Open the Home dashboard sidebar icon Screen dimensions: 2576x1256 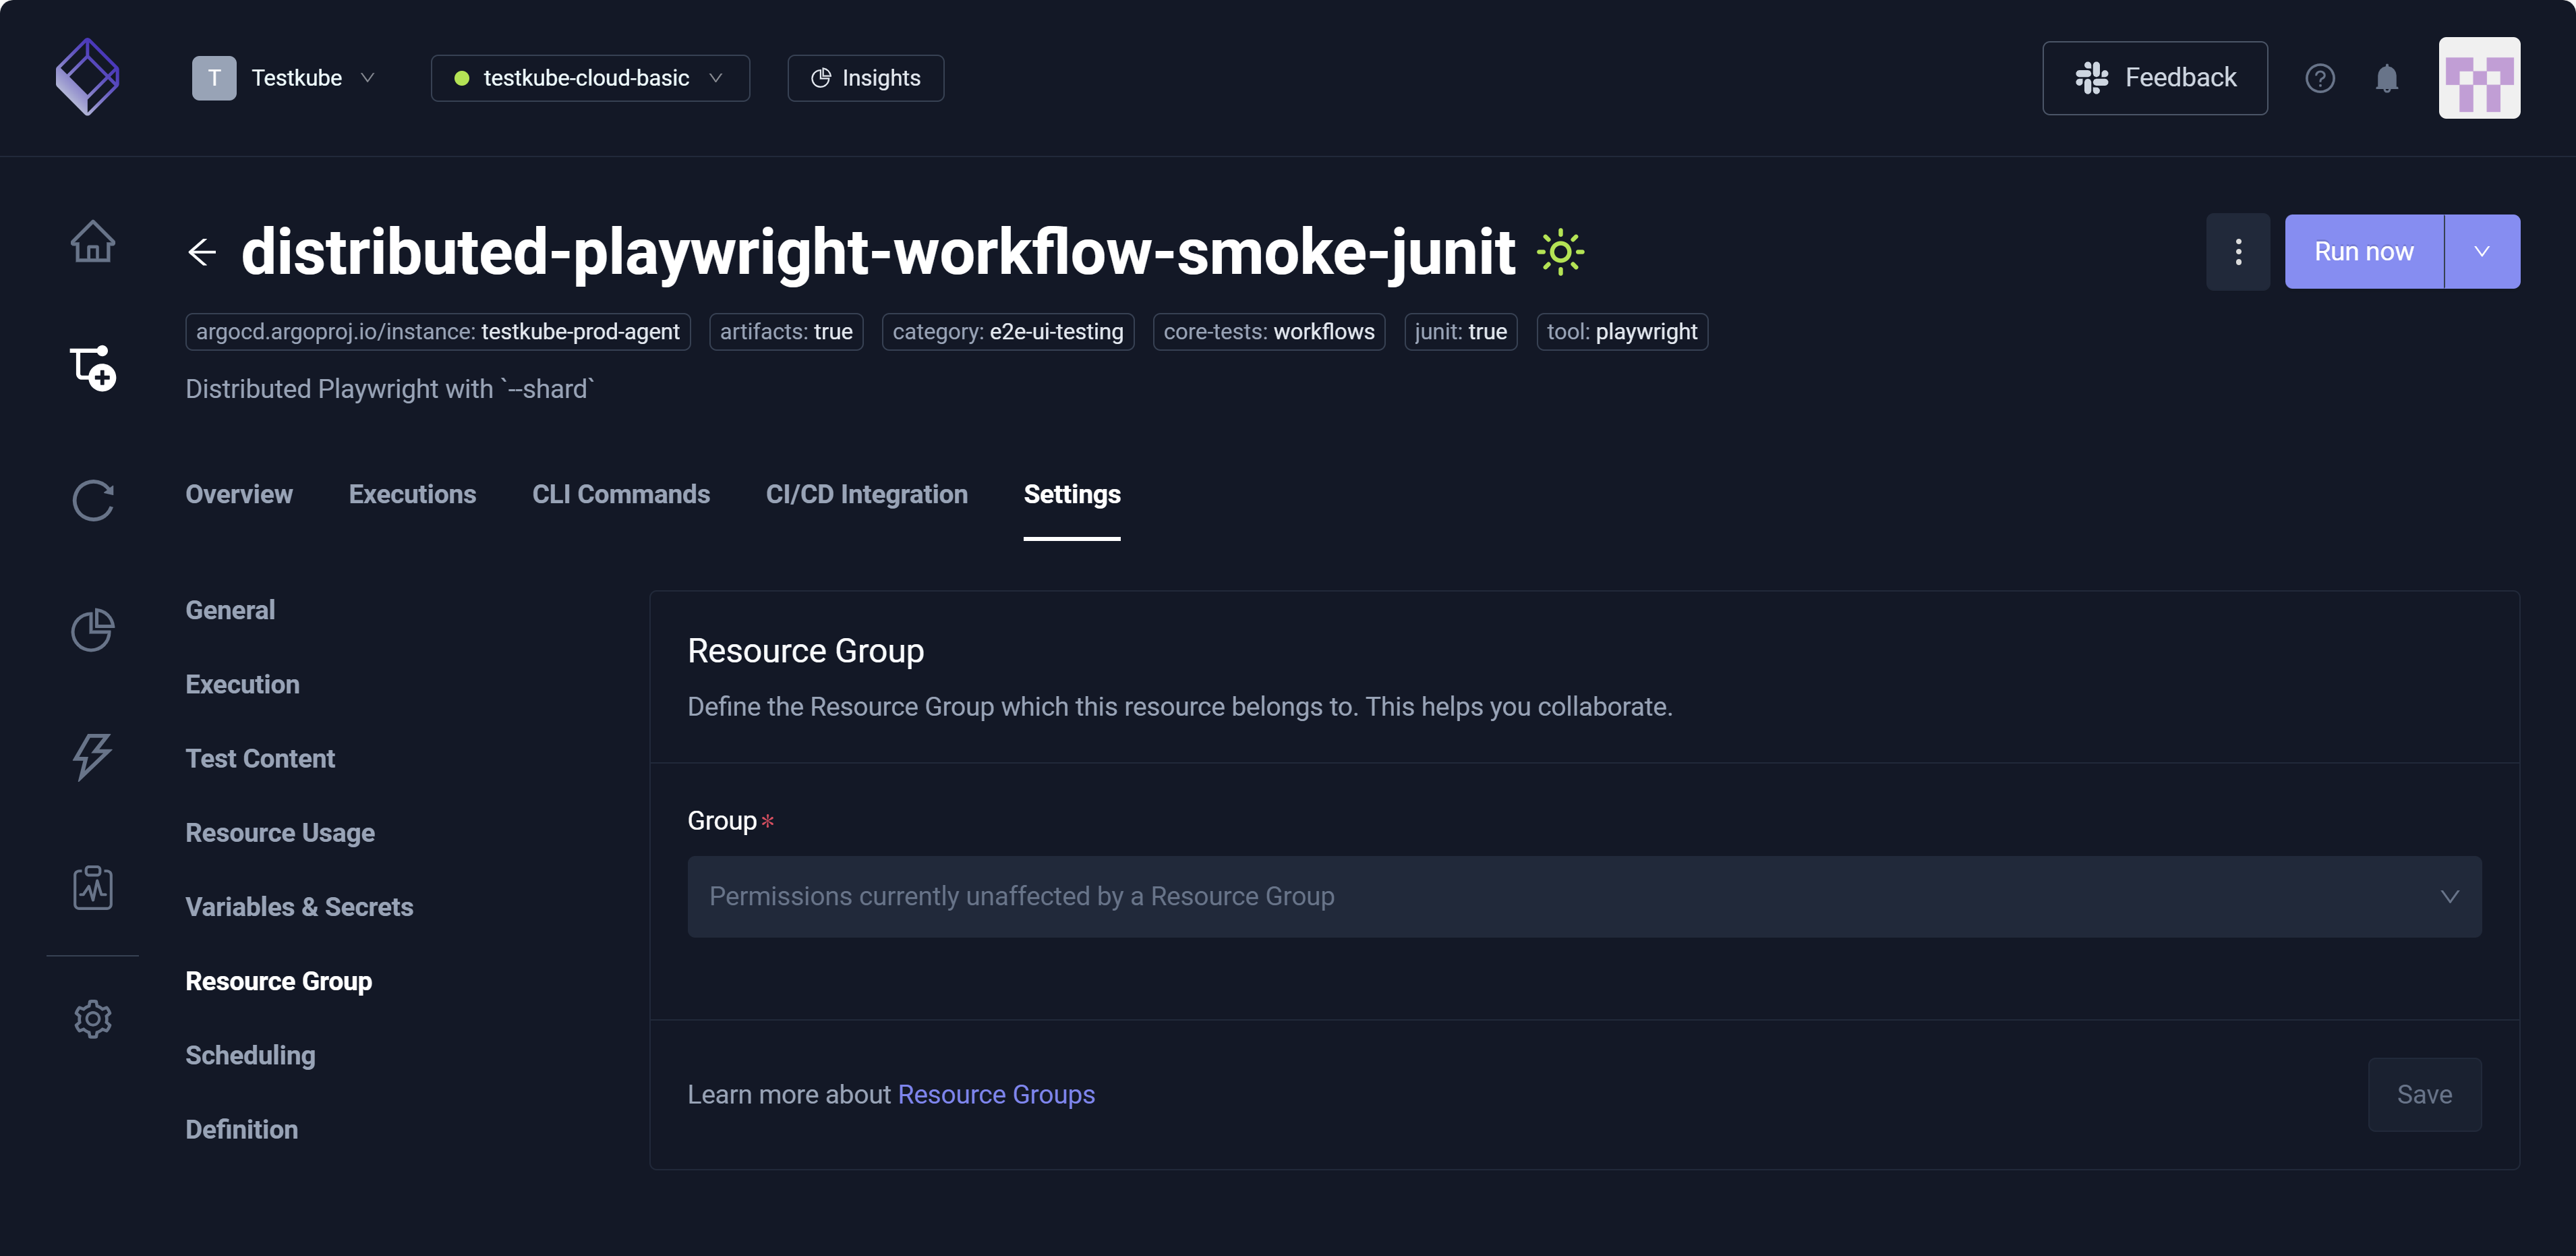(93, 241)
